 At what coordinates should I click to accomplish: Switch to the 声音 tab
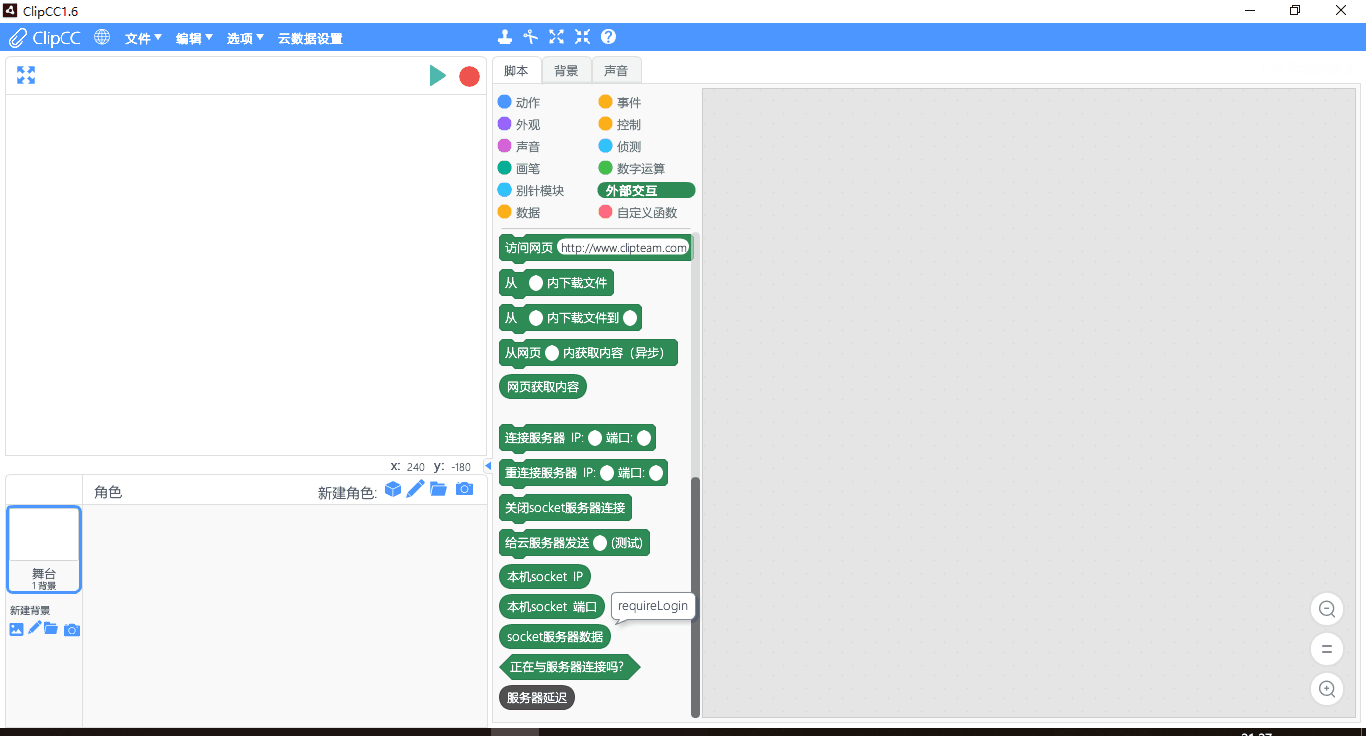click(617, 70)
